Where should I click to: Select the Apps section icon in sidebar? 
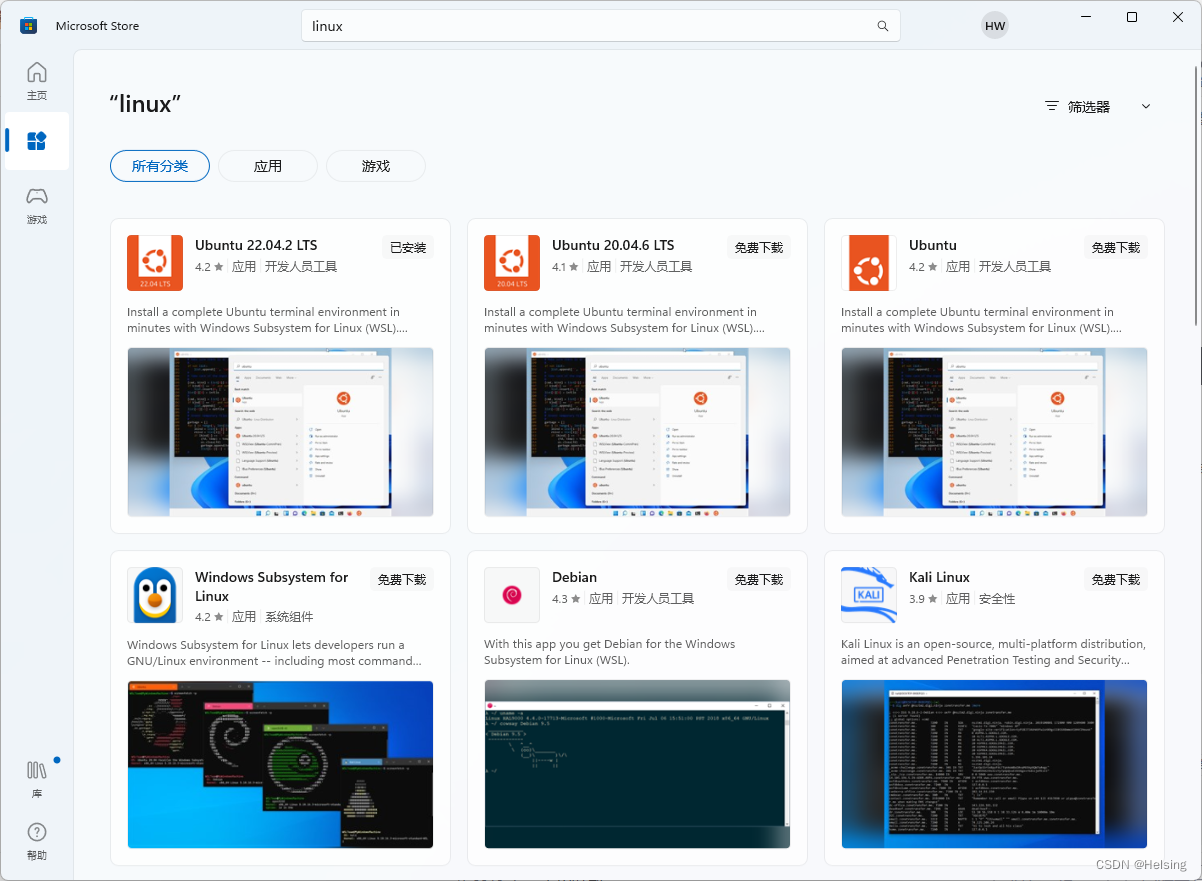coord(37,141)
